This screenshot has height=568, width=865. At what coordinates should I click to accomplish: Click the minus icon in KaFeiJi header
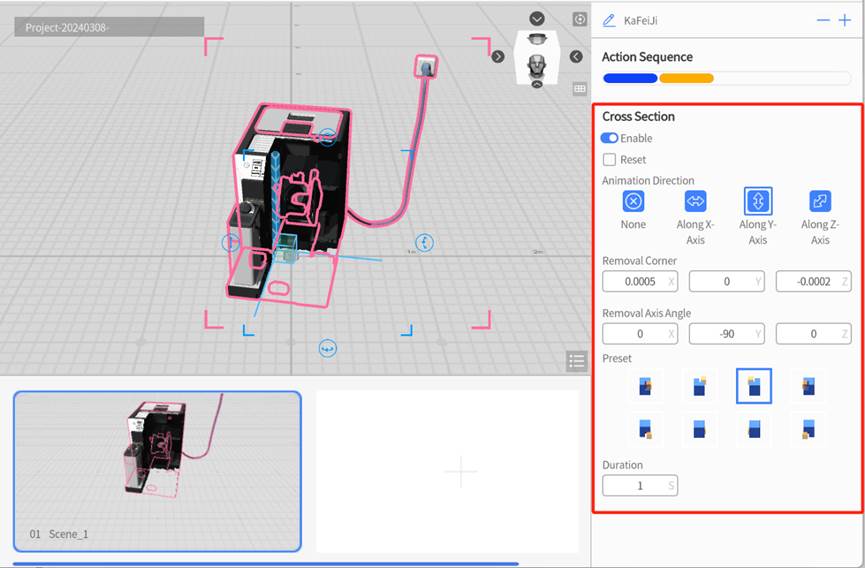pos(823,20)
